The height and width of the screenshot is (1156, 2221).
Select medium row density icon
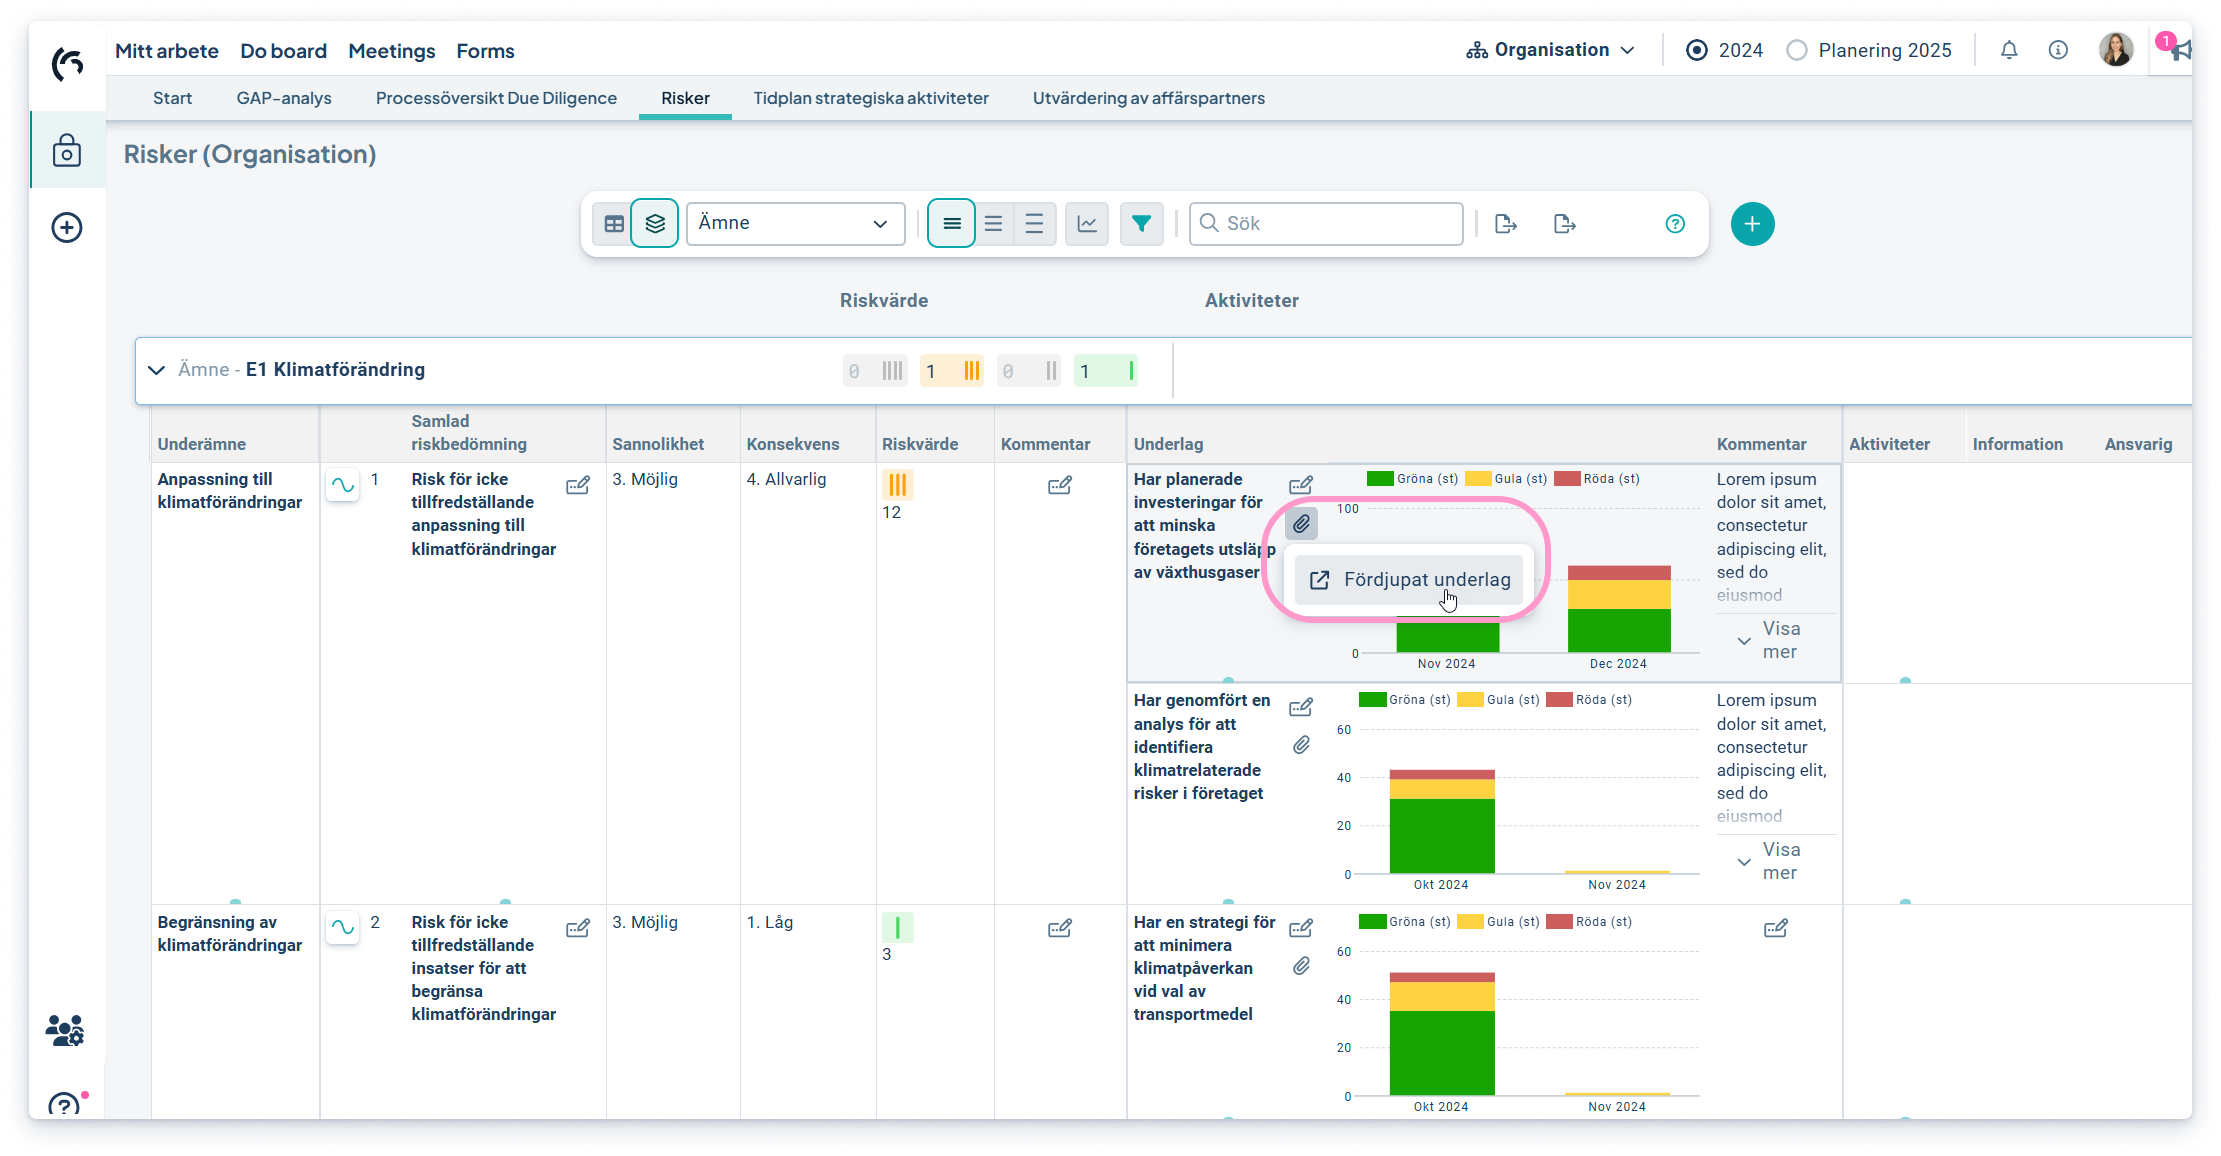[x=993, y=224]
